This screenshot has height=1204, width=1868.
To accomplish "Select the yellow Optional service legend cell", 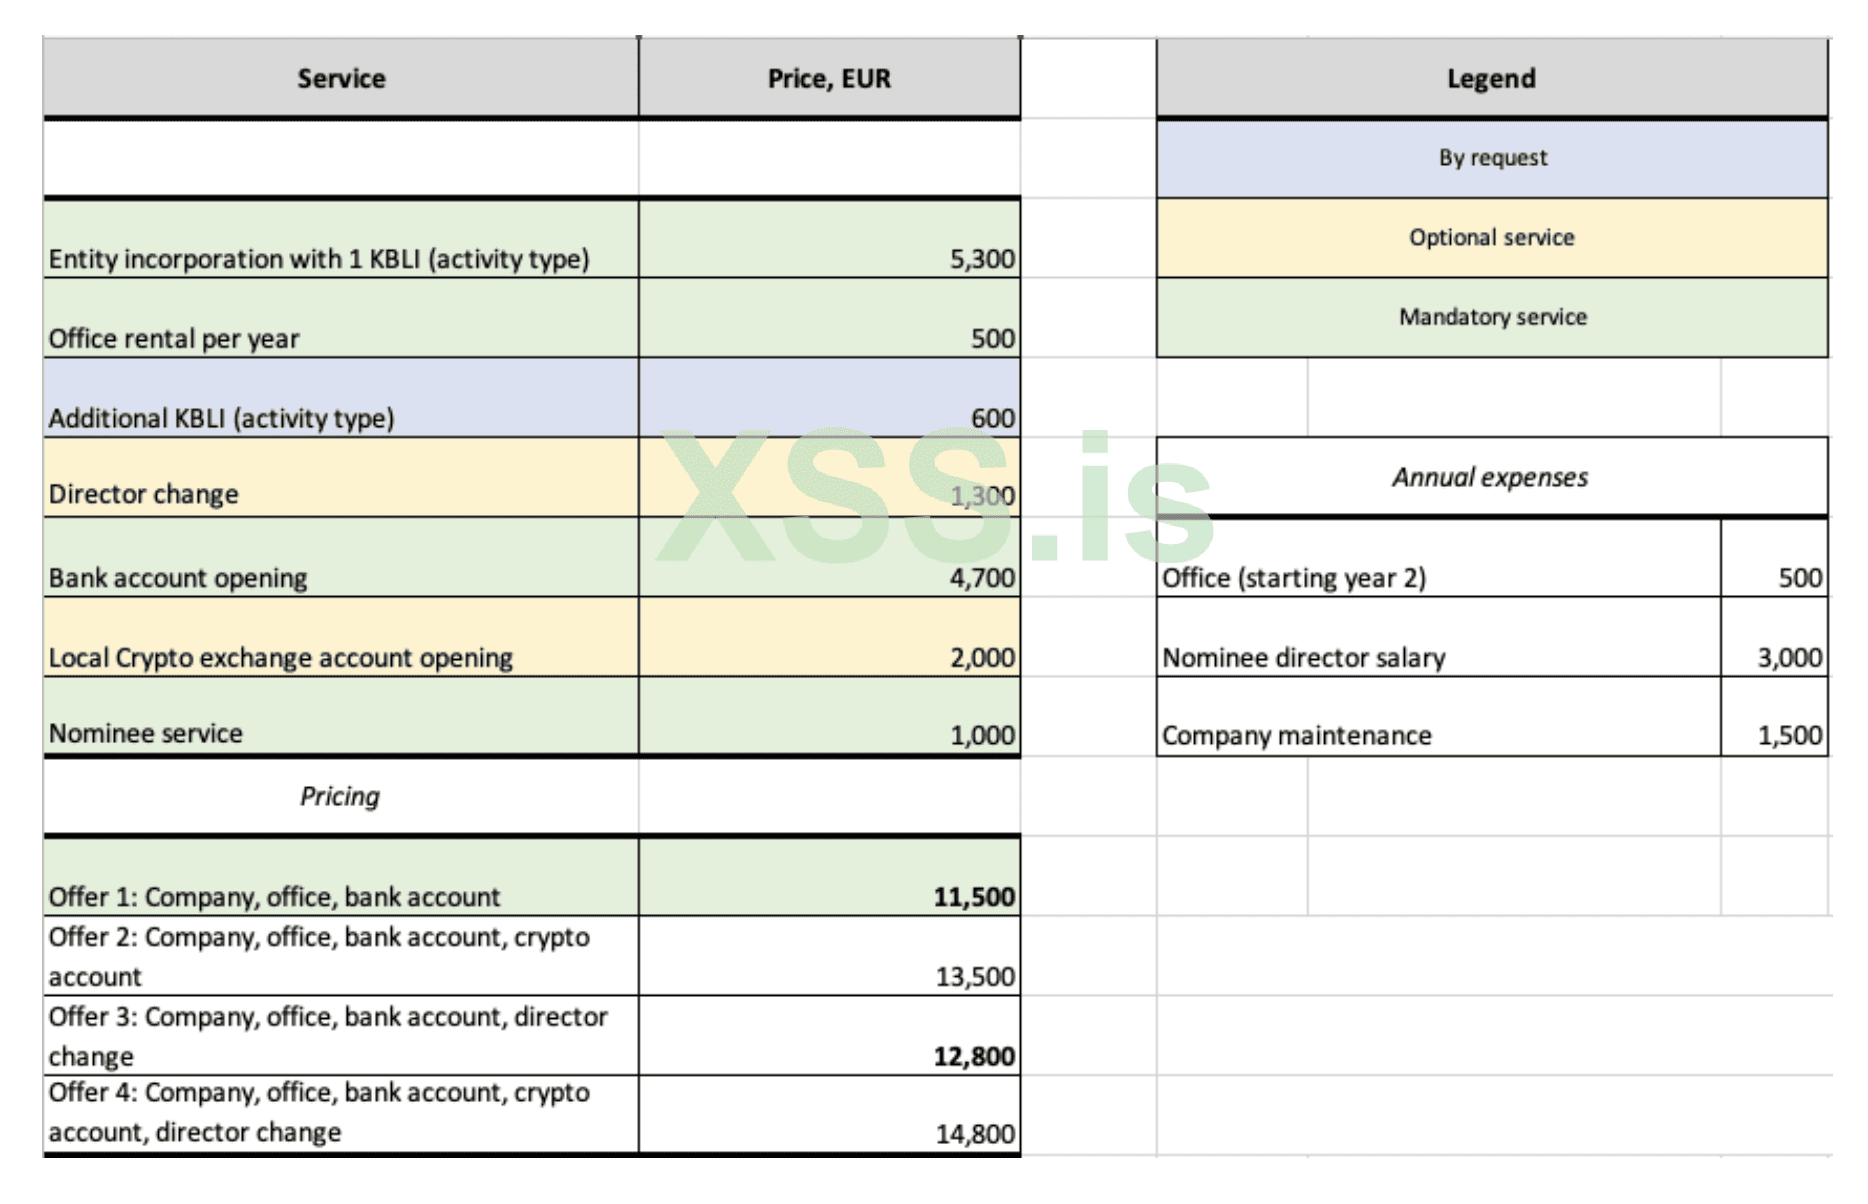I will coord(1491,238).
